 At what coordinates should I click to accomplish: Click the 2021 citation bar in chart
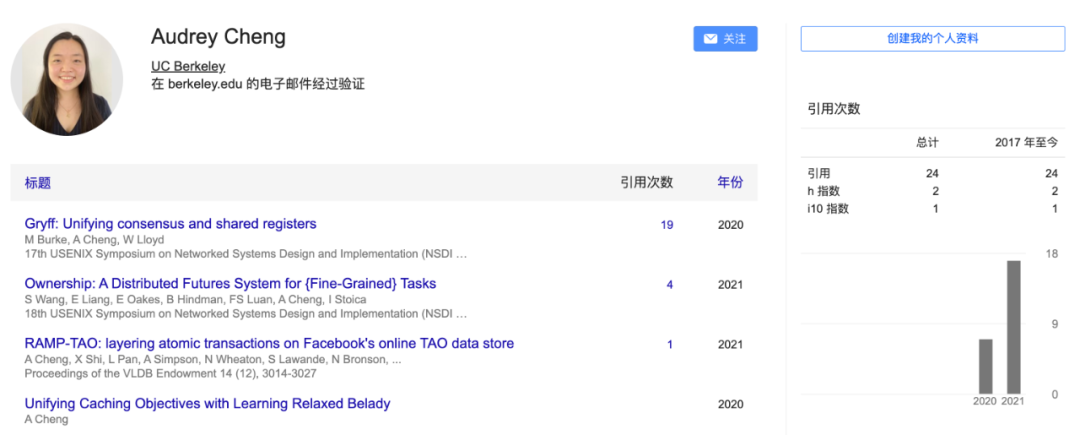(x=1014, y=326)
